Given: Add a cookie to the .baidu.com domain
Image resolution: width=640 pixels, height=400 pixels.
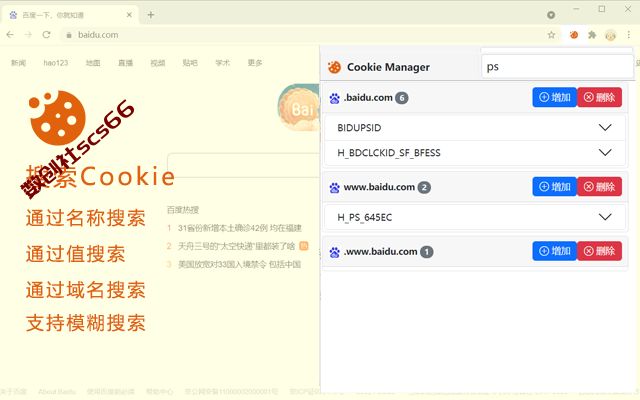Looking at the screenshot, I should [x=554, y=97].
